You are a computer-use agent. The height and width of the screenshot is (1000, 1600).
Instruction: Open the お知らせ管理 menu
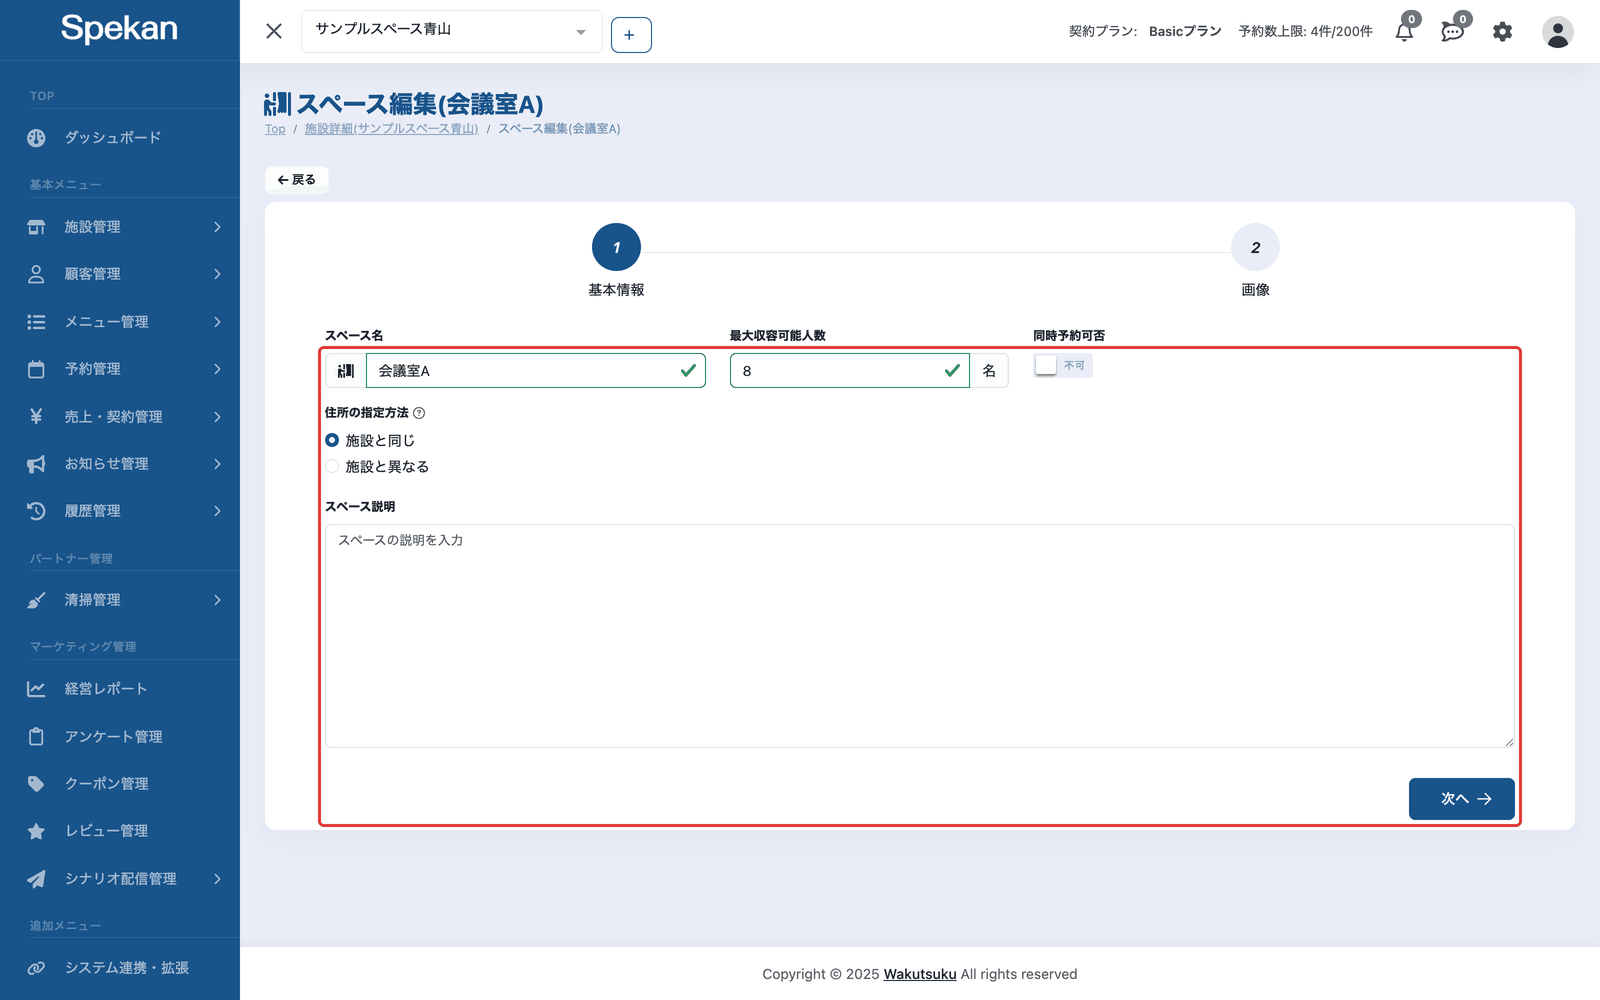coord(120,464)
